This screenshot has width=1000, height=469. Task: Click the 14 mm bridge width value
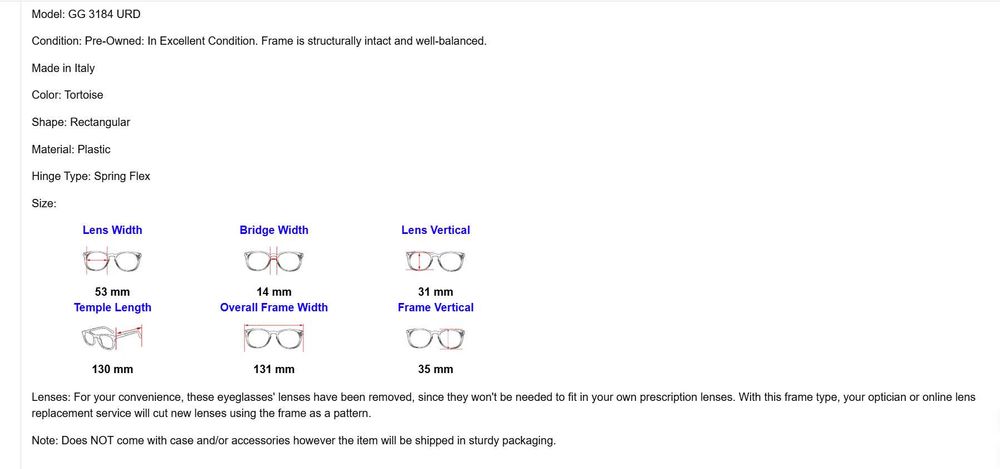coord(274,292)
